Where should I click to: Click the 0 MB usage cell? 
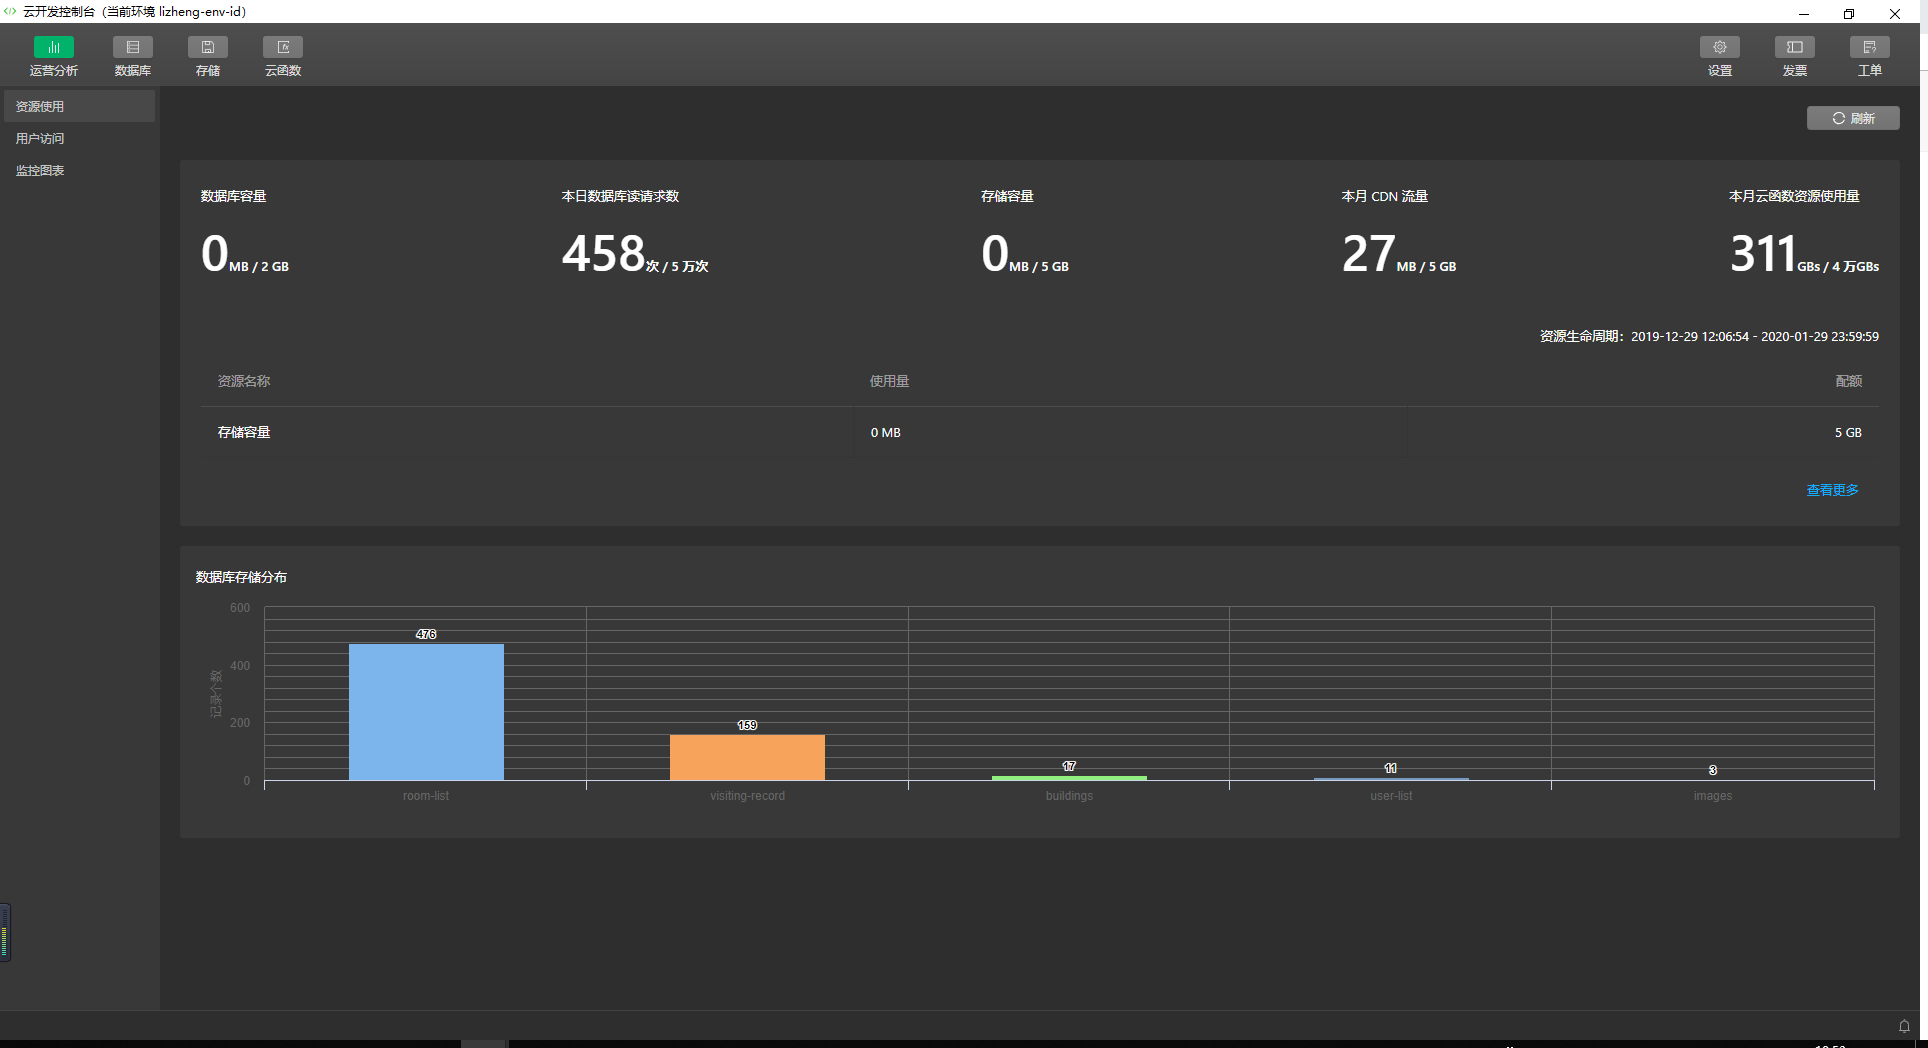tap(885, 432)
